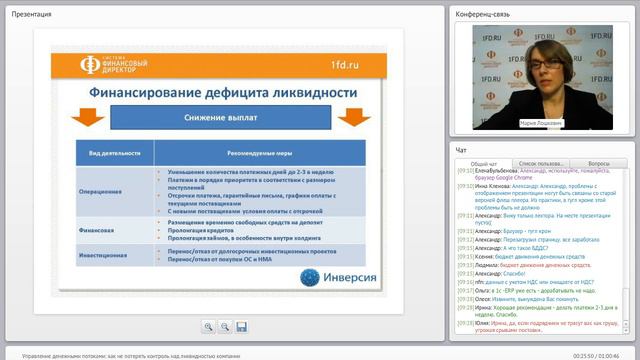640x360 pixels.
Task: Click the Вид деятельности table header
Action: [x=115, y=153]
